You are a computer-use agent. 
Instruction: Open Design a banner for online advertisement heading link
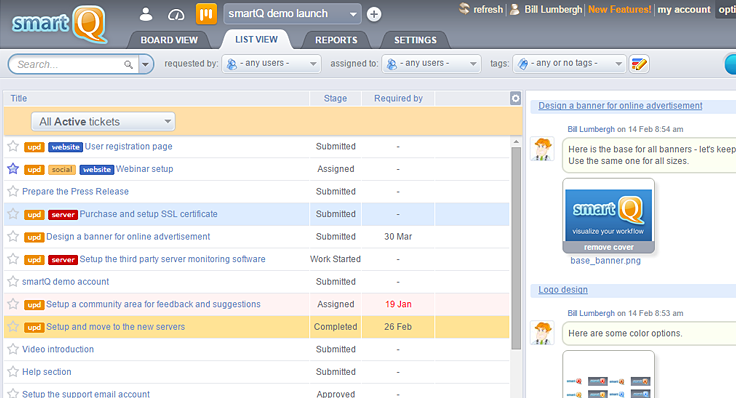(620, 106)
